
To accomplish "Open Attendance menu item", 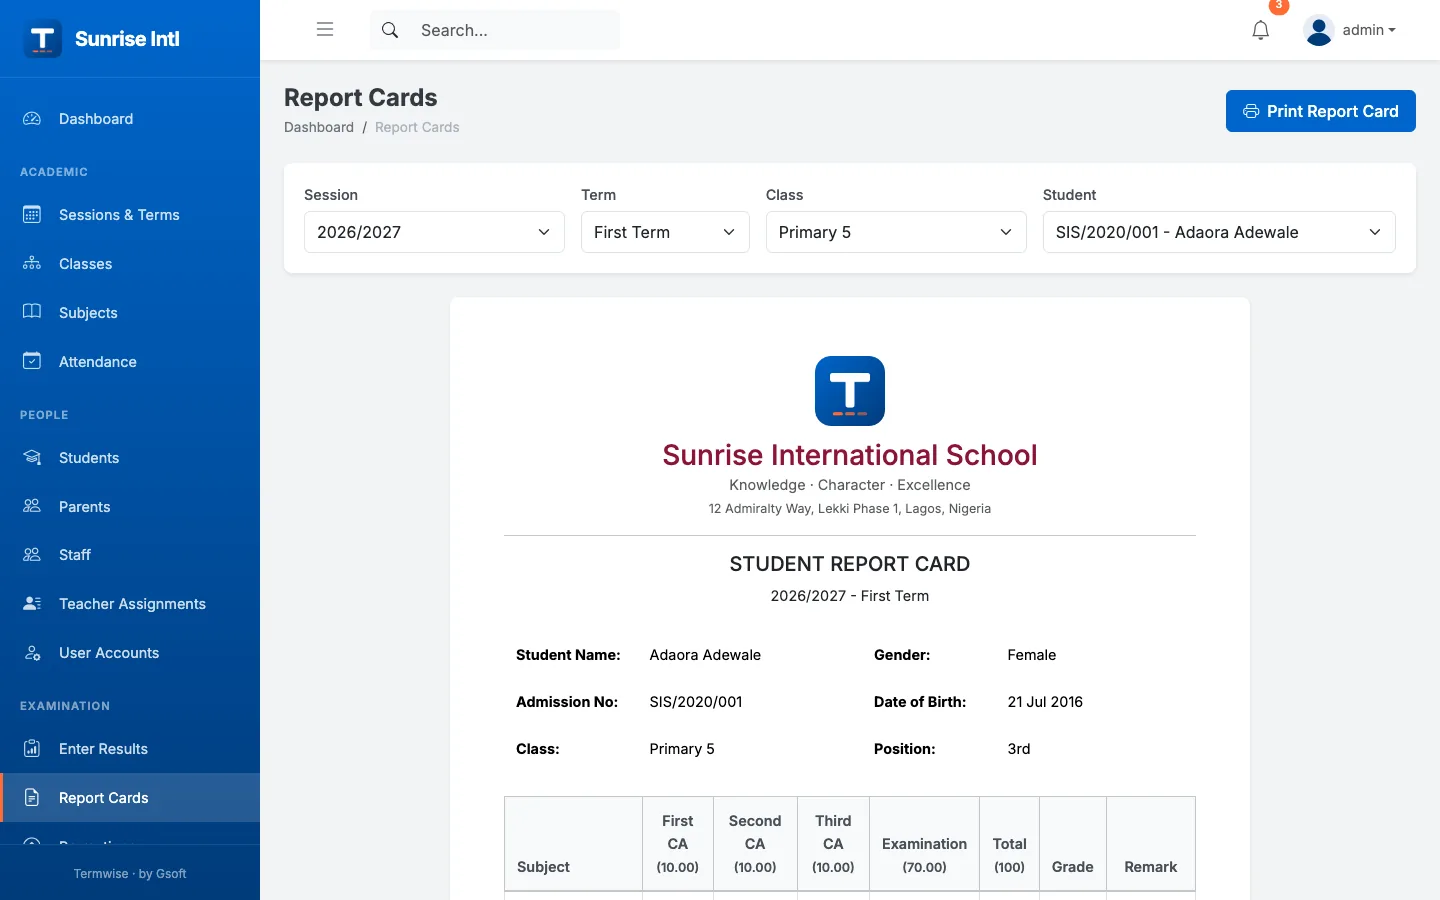I will (x=130, y=361).
